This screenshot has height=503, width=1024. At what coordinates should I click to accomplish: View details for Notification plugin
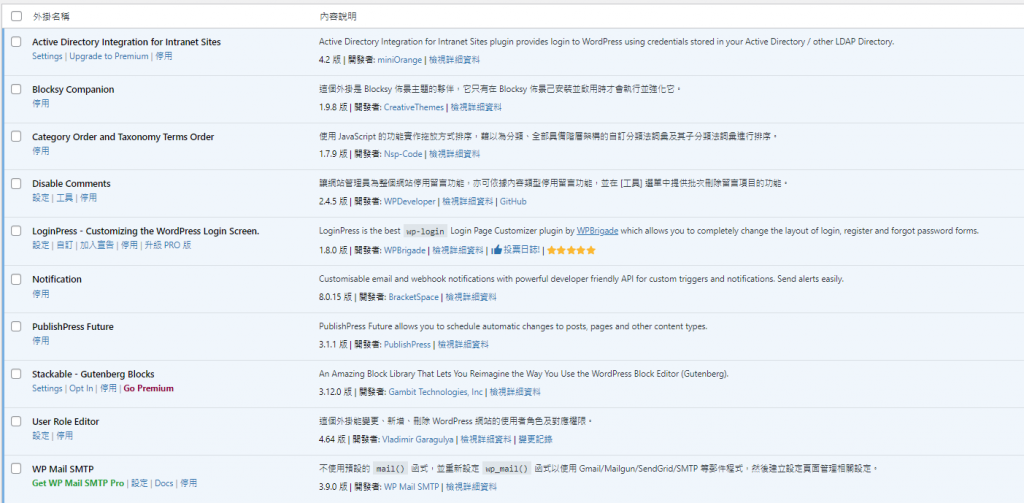471,297
